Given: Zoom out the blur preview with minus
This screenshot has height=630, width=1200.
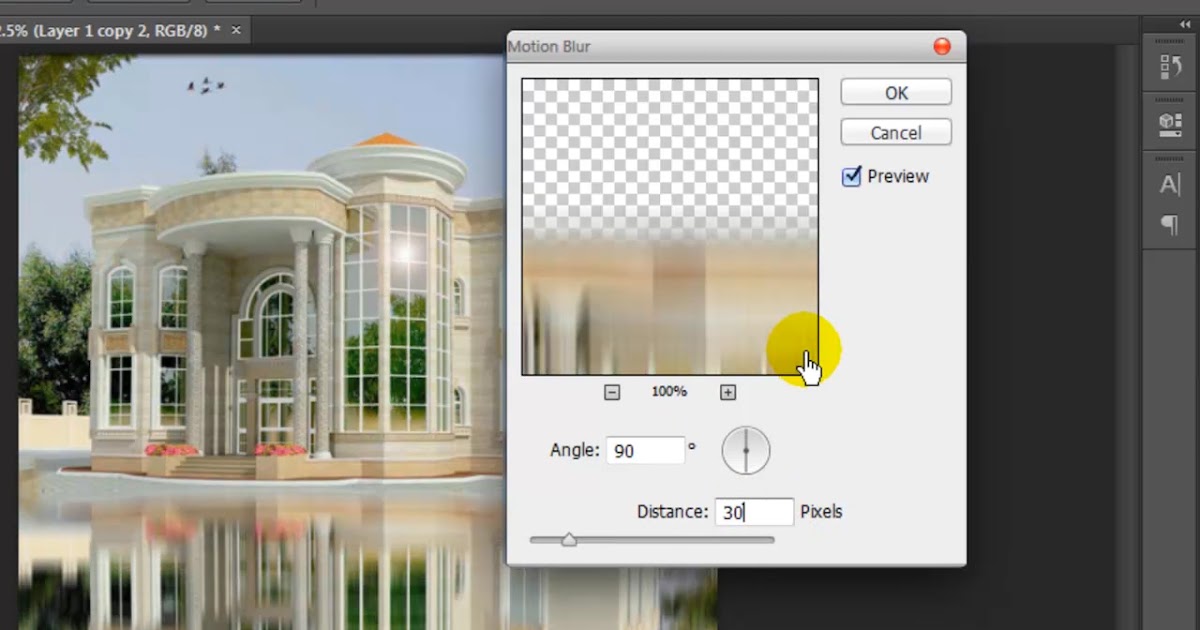Looking at the screenshot, I should [612, 392].
